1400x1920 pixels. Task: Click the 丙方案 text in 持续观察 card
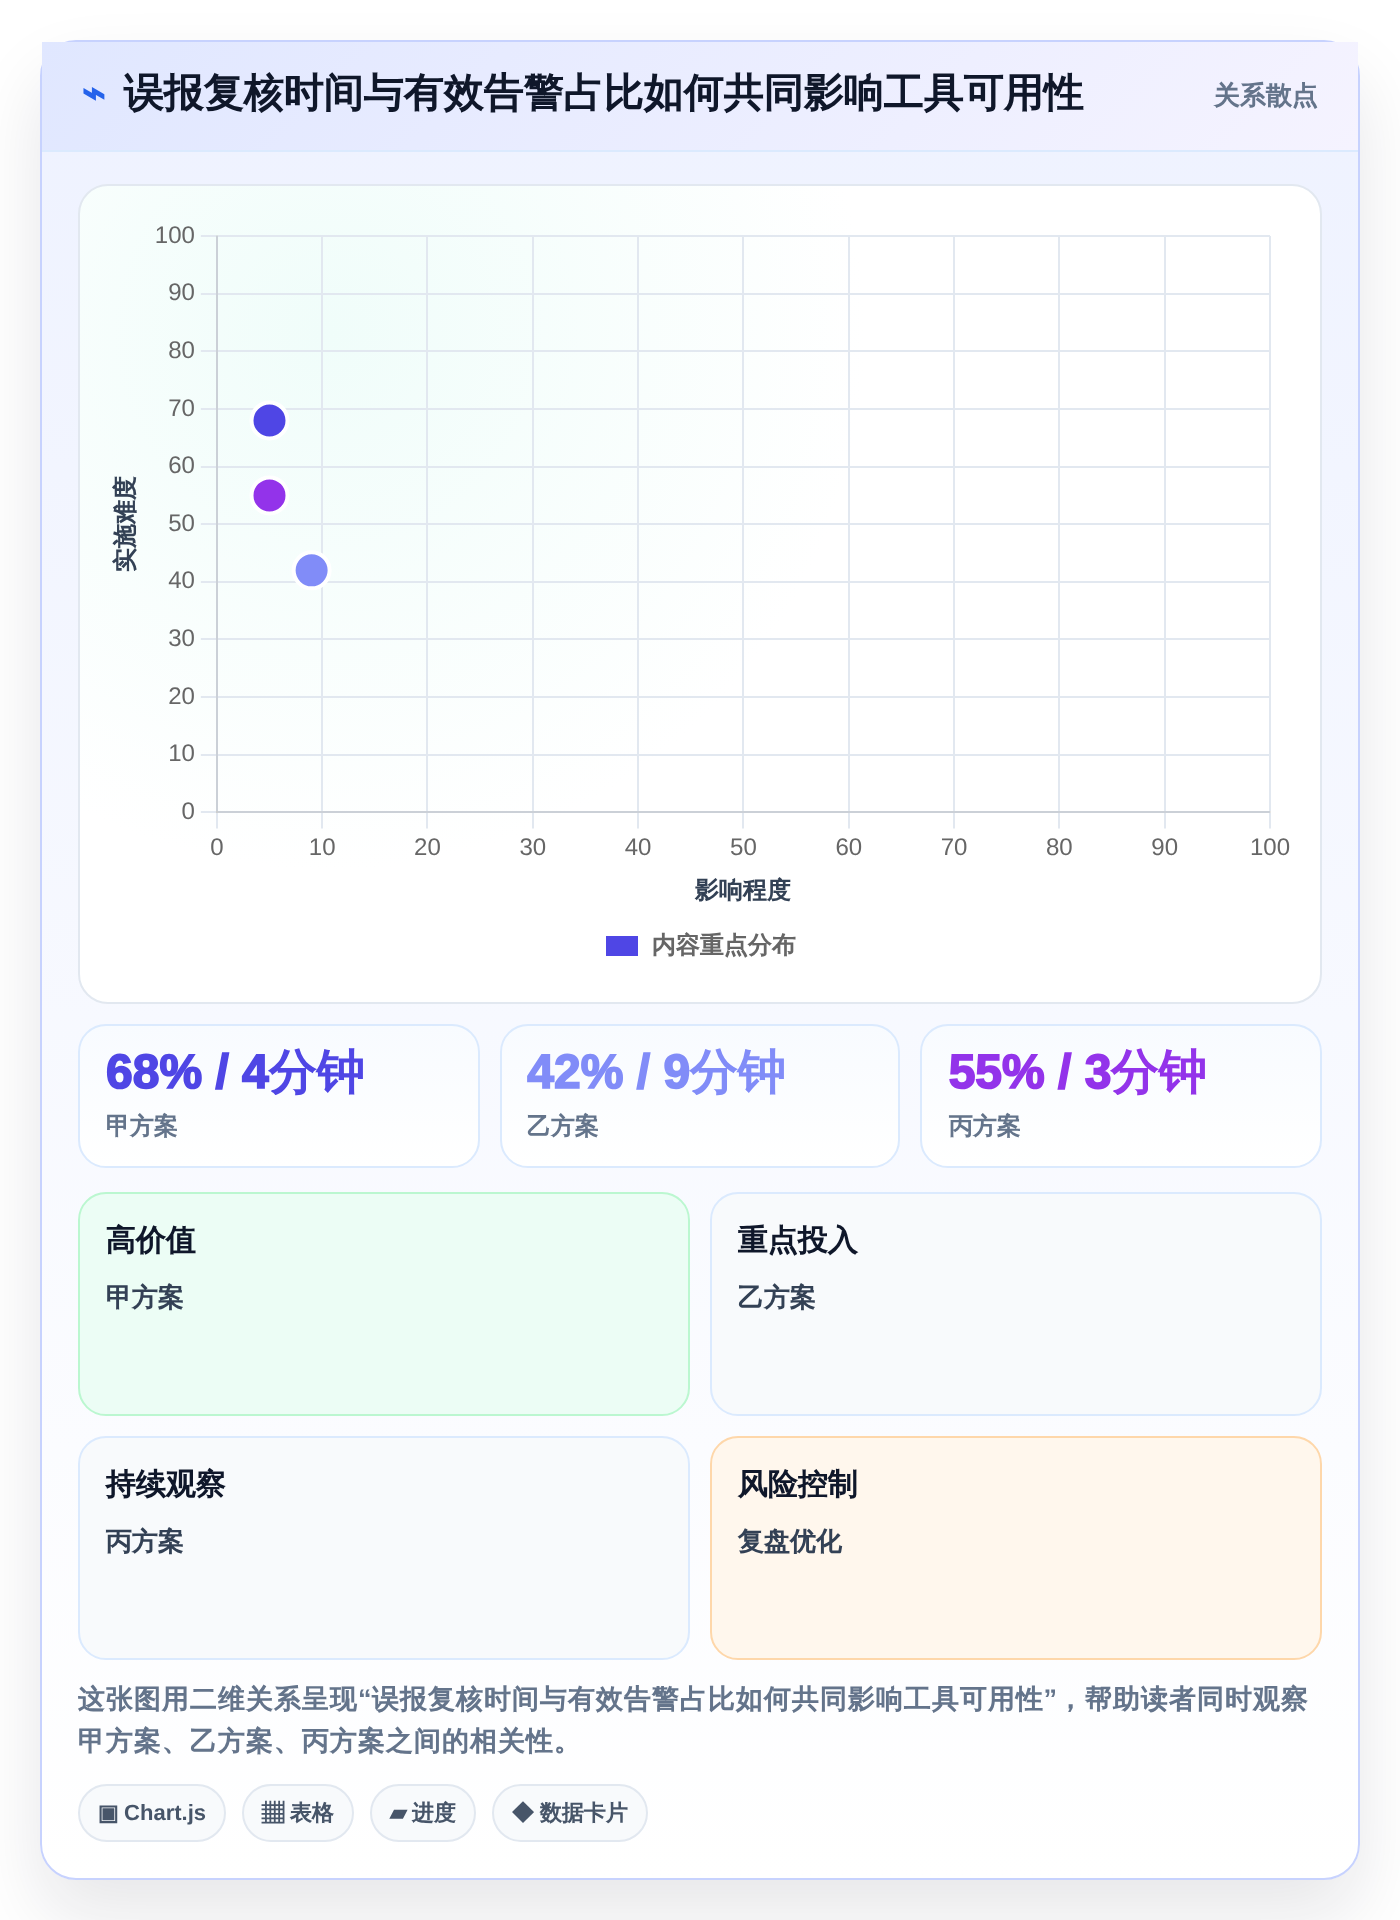coord(145,1542)
